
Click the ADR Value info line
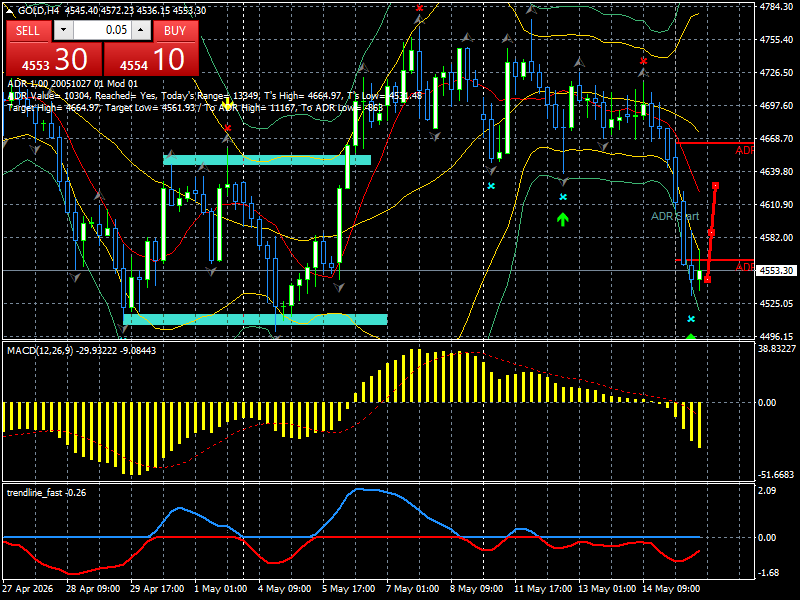point(215,95)
